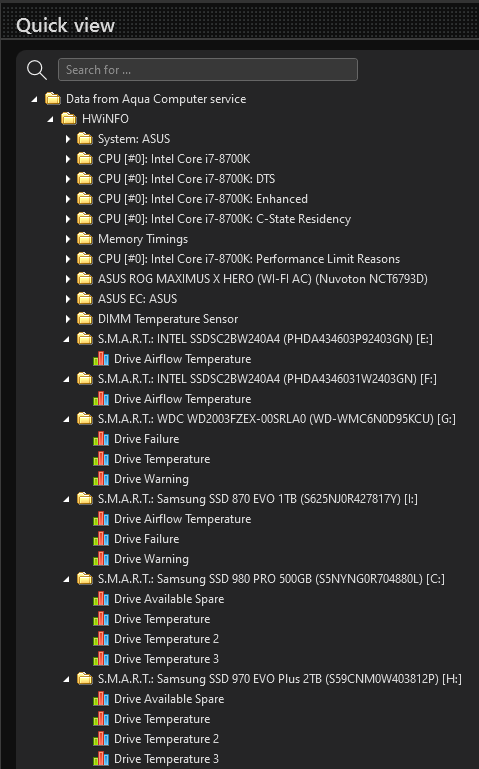Image resolution: width=479 pixels, height=769 pixels.
Task: Expand 'CPU [#0]: Intel Core i7-8700K' arrow
Action: pyautogui.click(x=68, y=159)
